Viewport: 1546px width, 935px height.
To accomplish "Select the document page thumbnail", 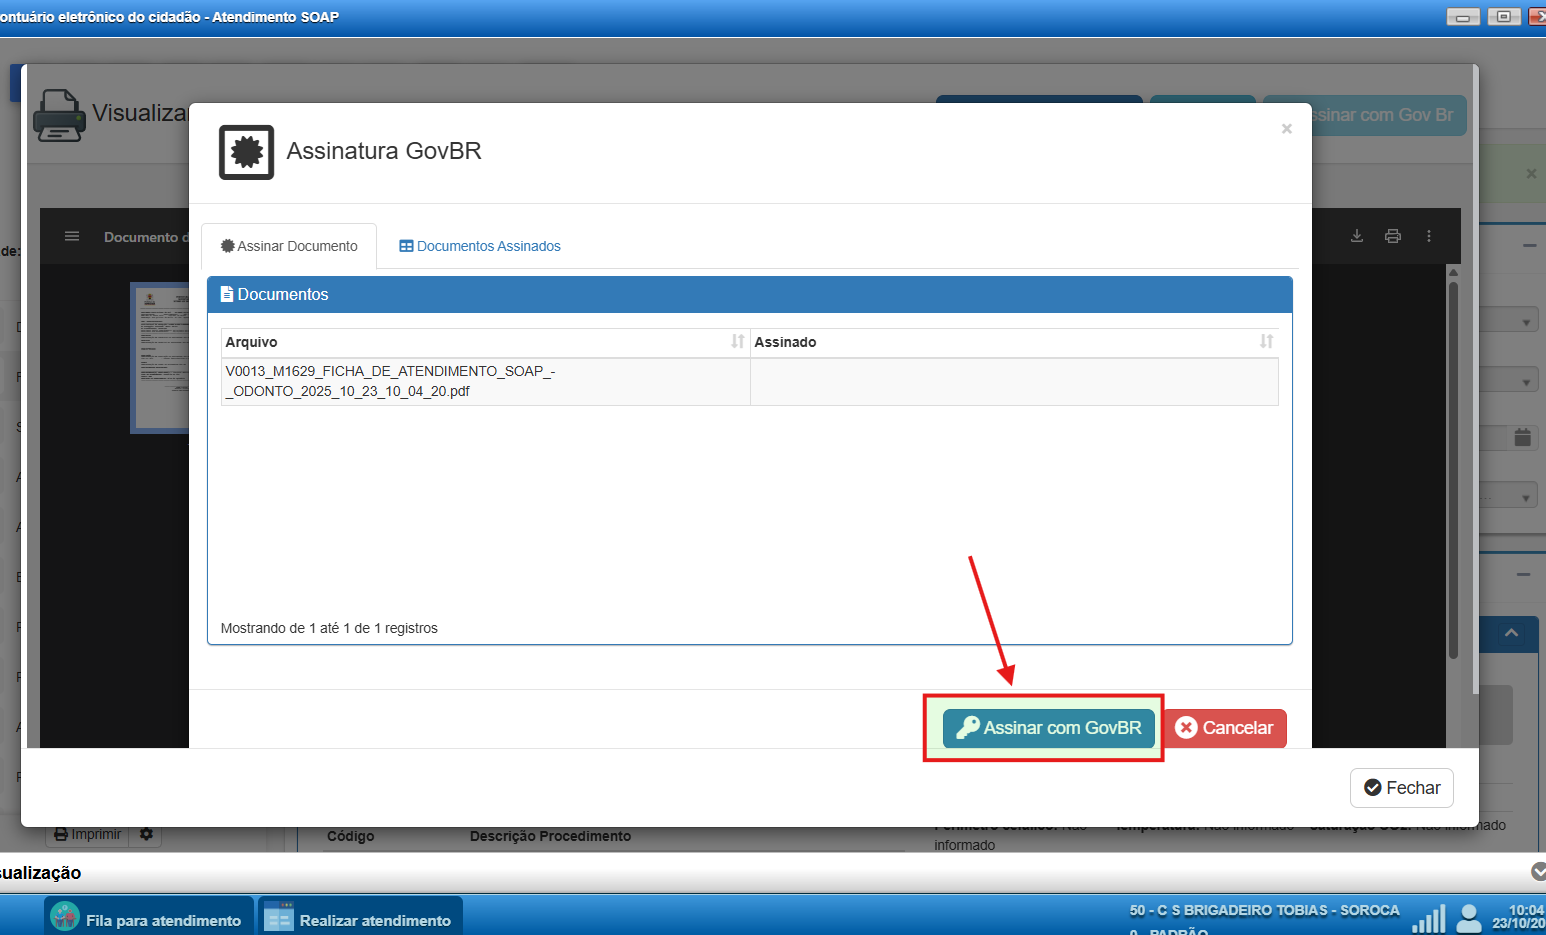I will point(161,357).
